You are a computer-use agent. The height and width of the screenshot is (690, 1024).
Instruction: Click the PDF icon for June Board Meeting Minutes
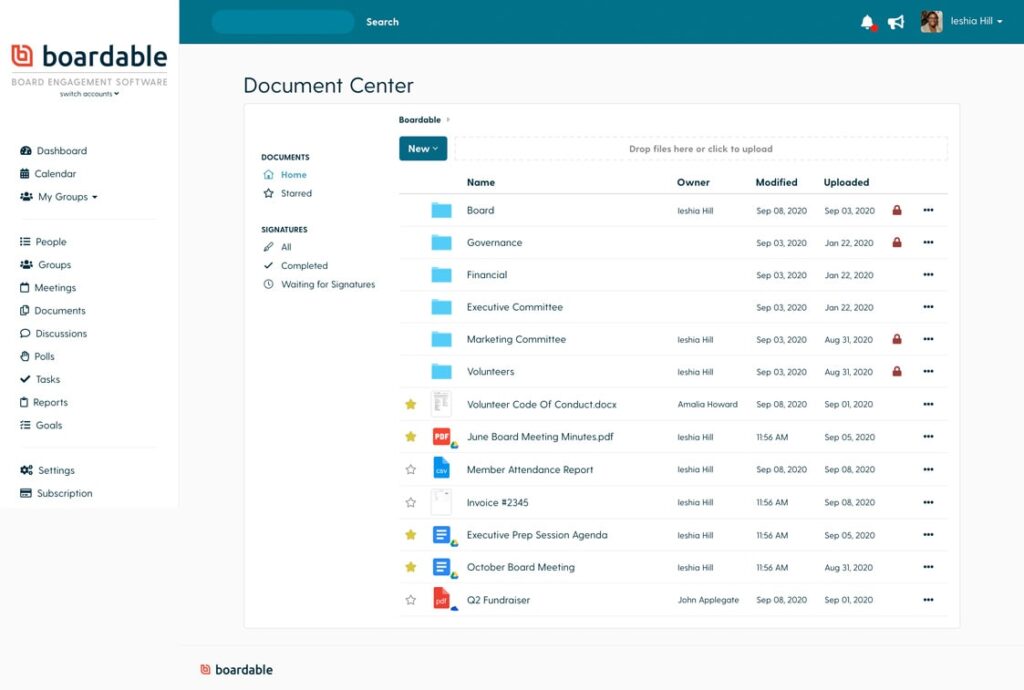coord(441,437)
